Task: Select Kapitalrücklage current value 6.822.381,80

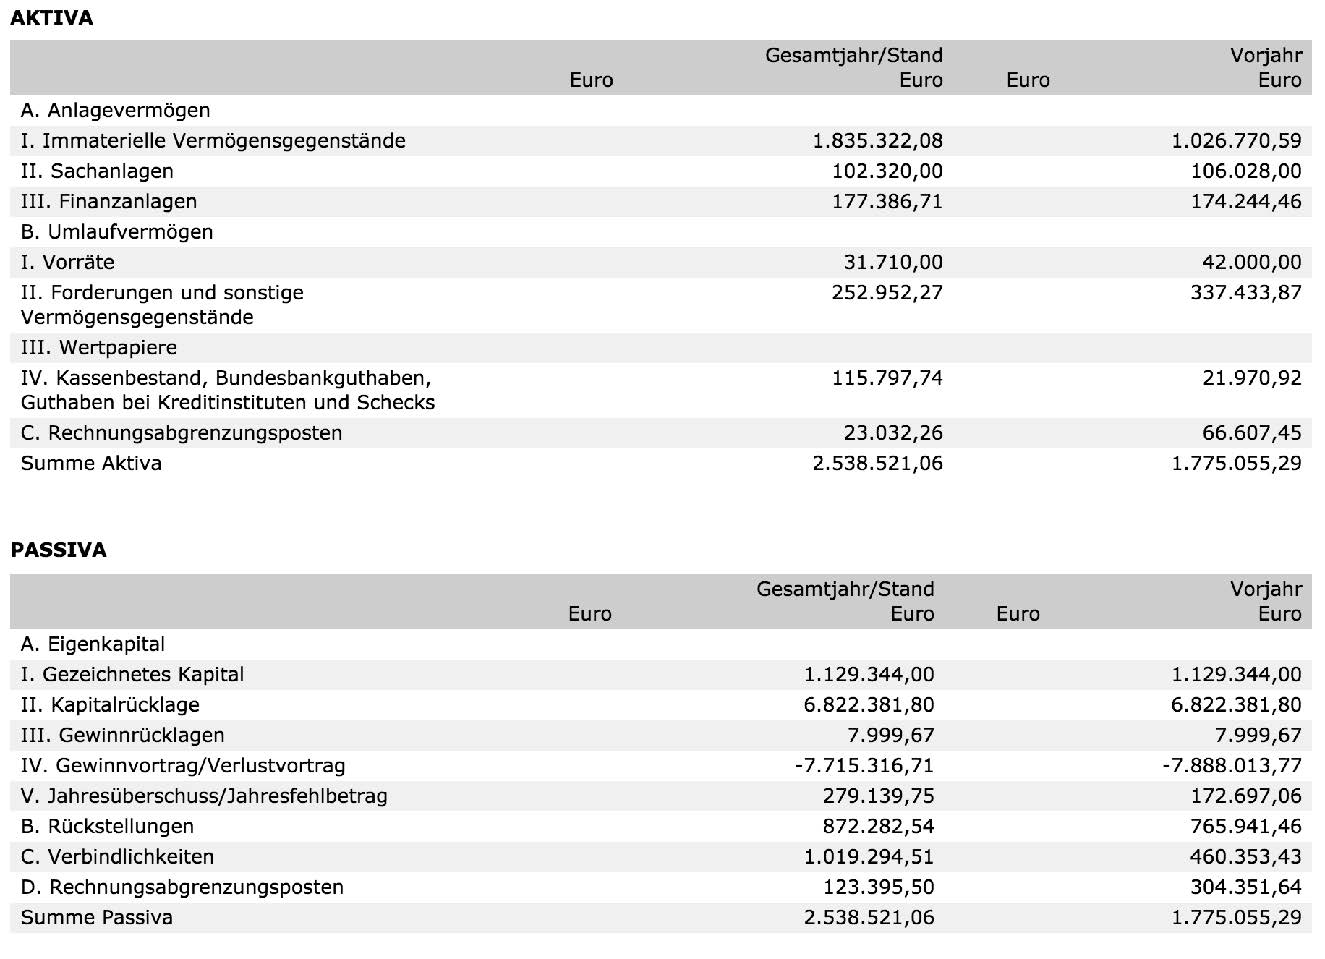Action: click(x=869, y=705)
